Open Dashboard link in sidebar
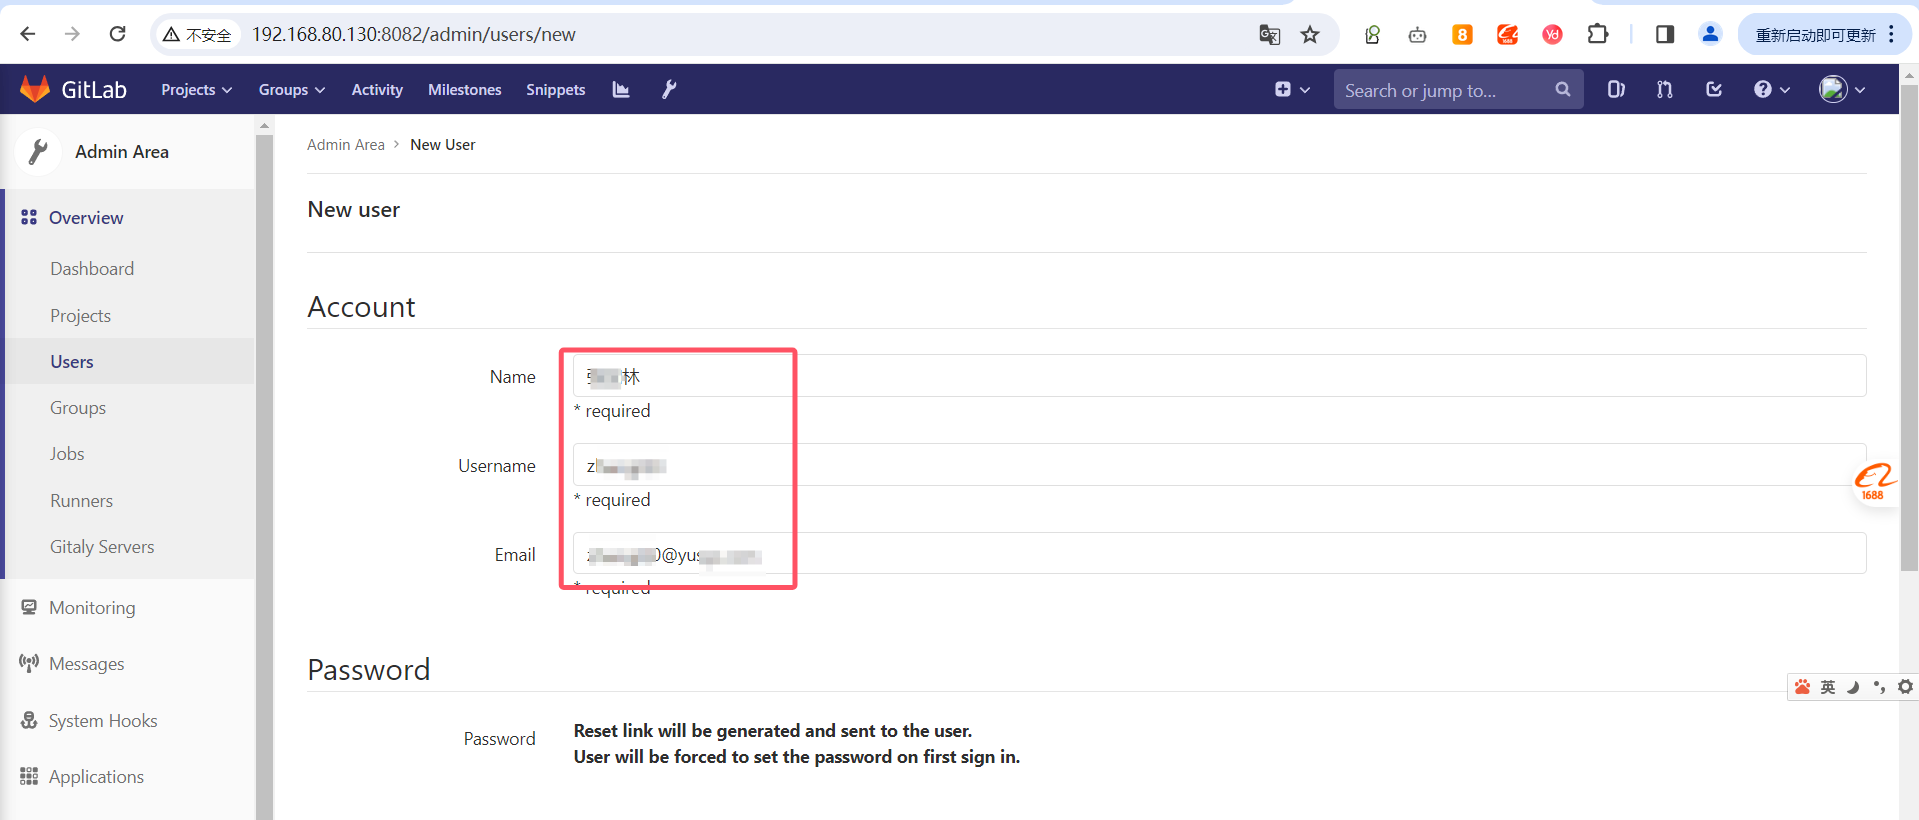 [92, 269]
